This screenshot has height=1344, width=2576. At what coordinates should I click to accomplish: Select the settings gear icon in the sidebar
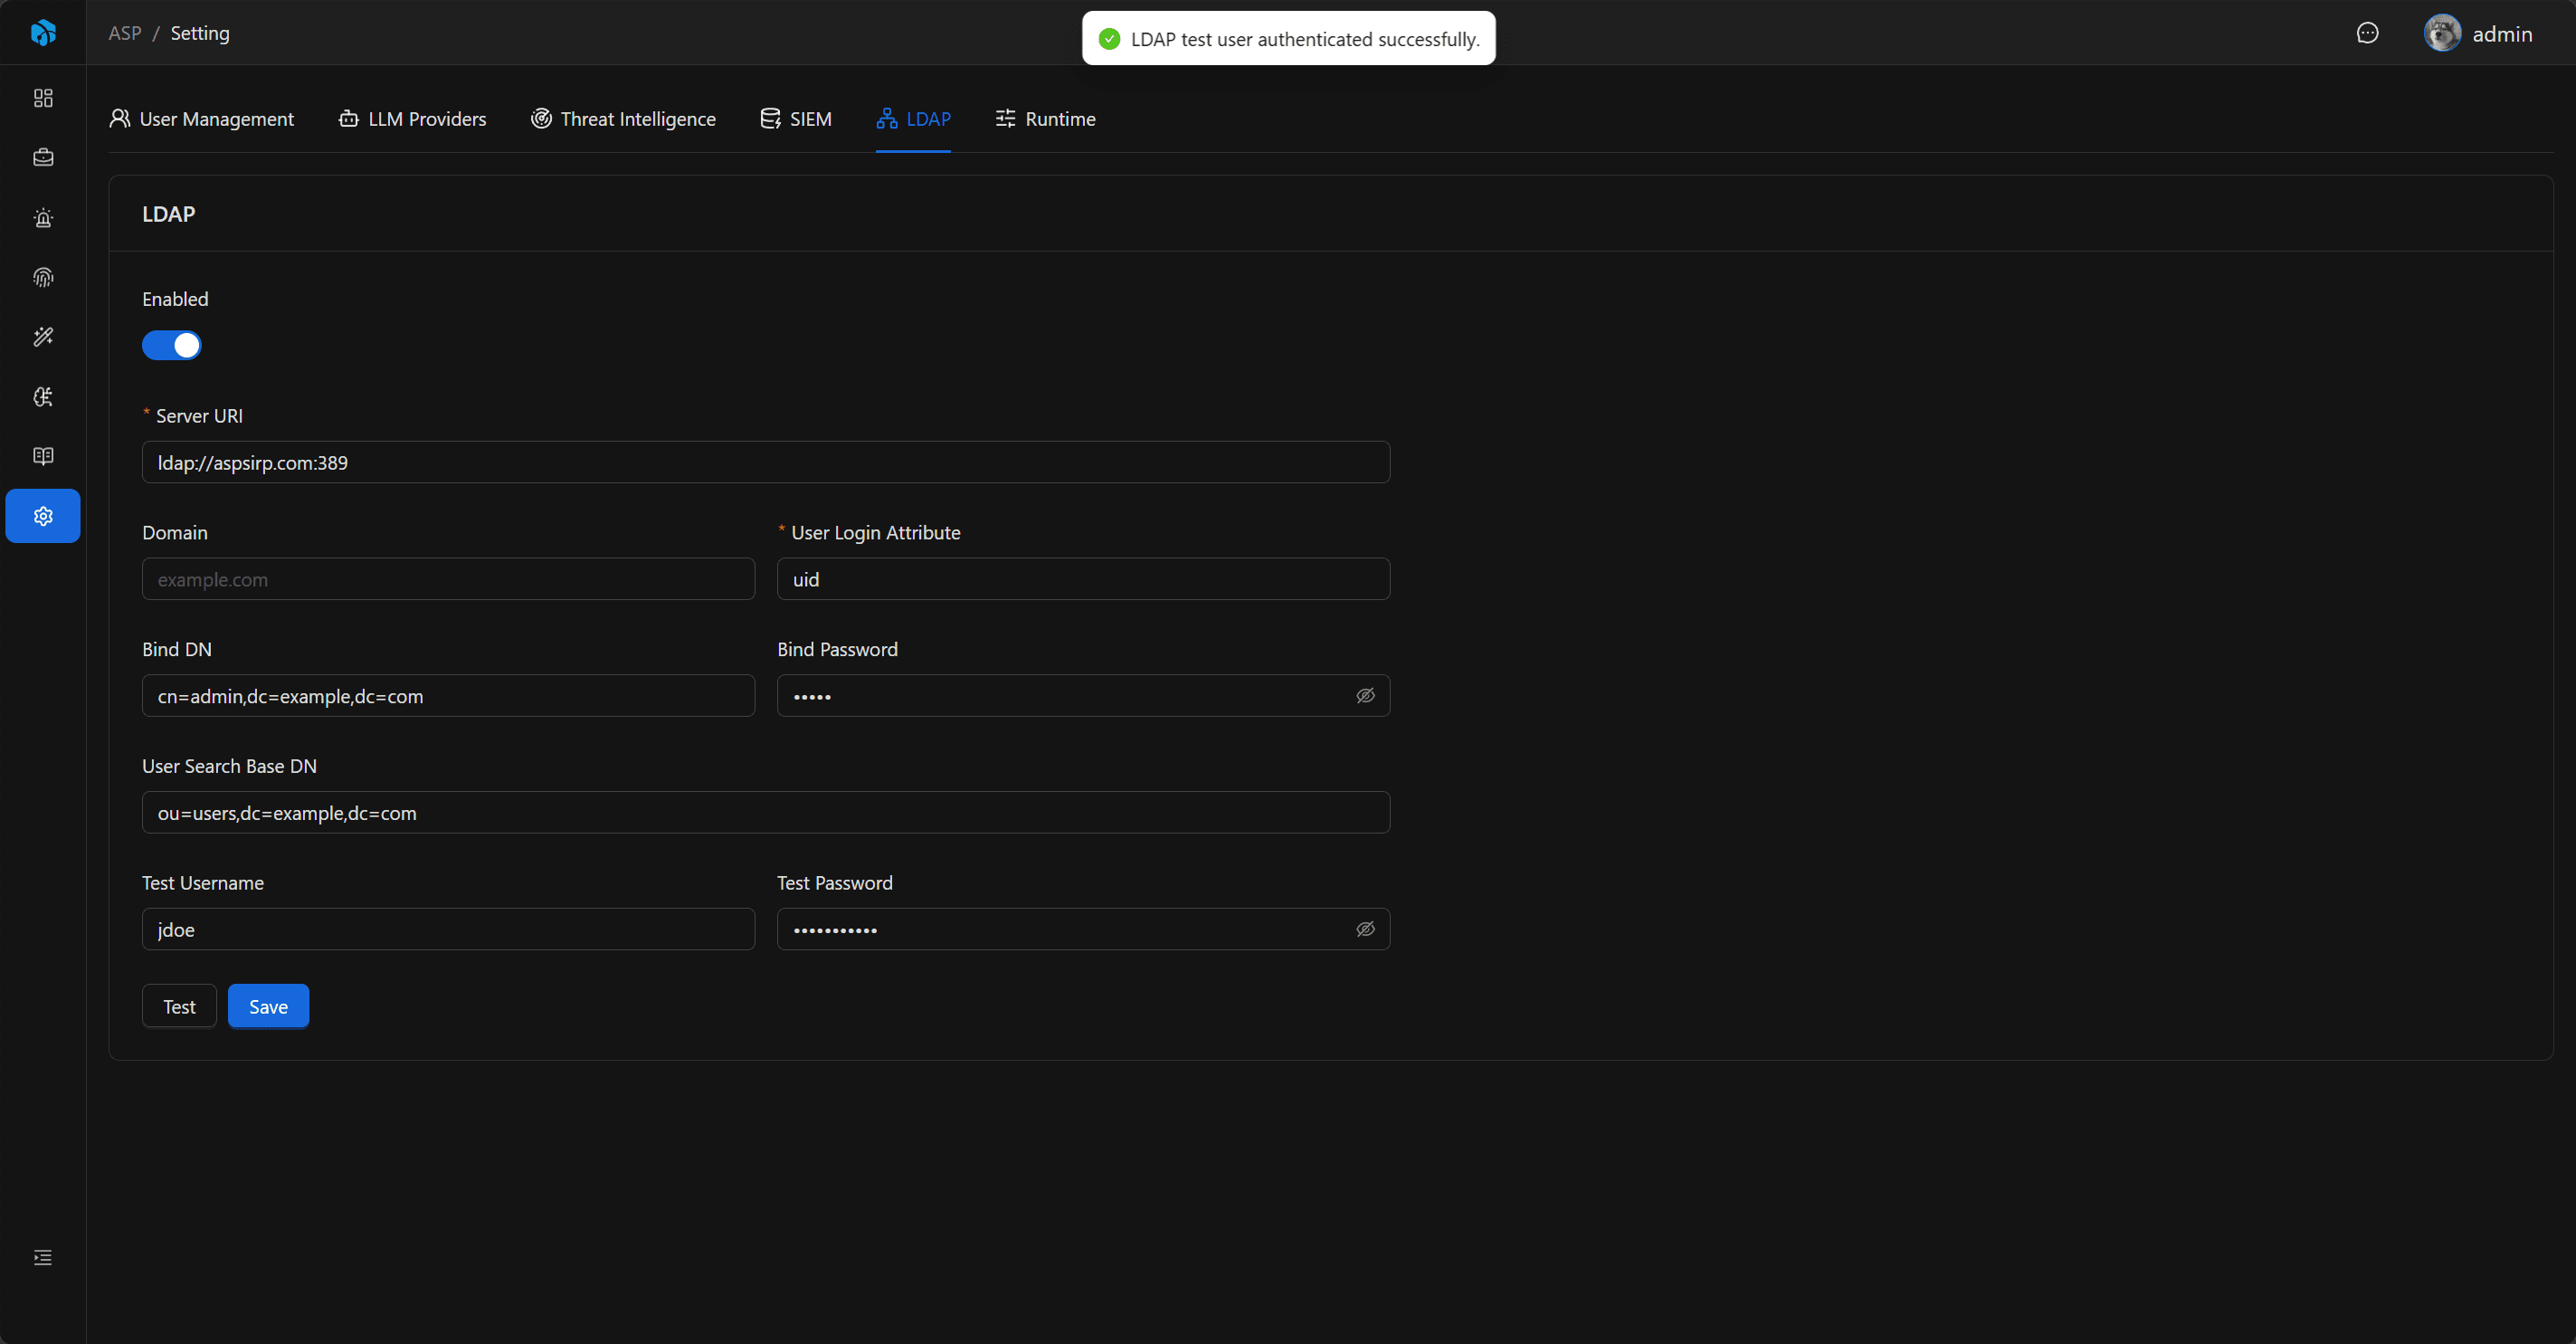click(x=43, y=516)
